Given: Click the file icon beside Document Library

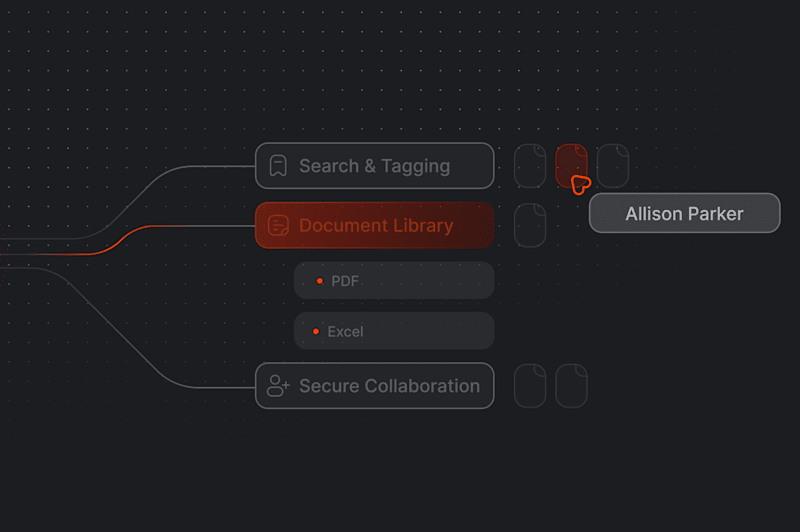Looking at the screenshot, I should pos(530,225).
